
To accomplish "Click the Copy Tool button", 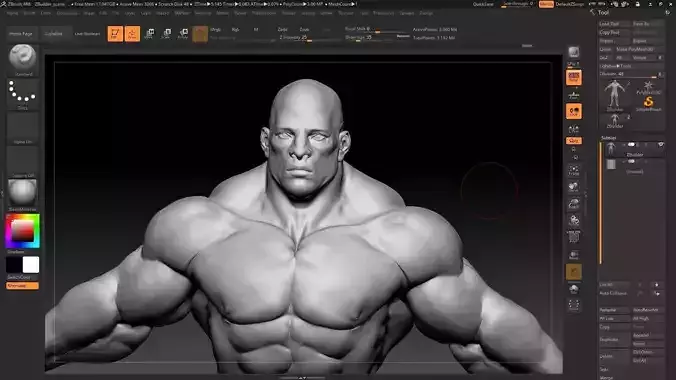I will 614,32.
